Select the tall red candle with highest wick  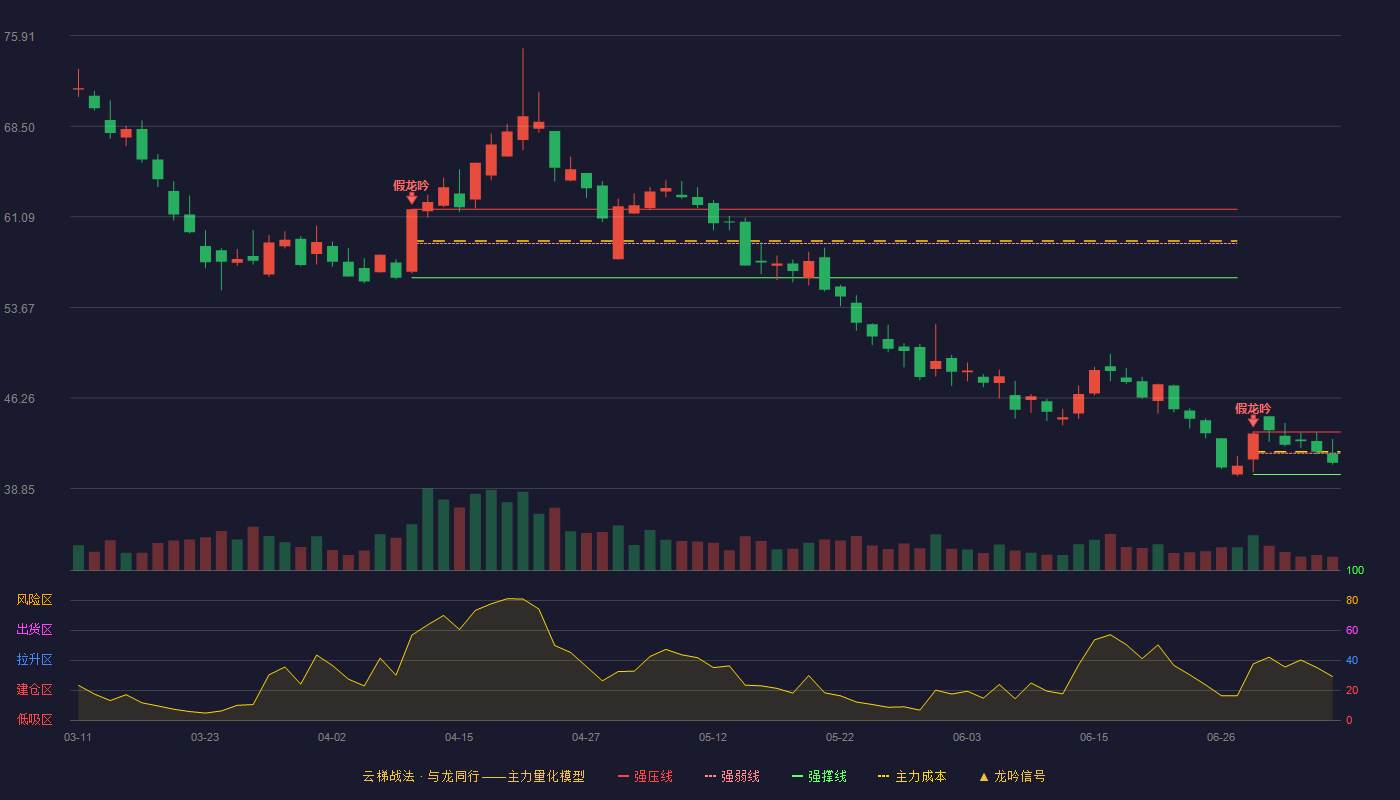click(x=522, y=127)
